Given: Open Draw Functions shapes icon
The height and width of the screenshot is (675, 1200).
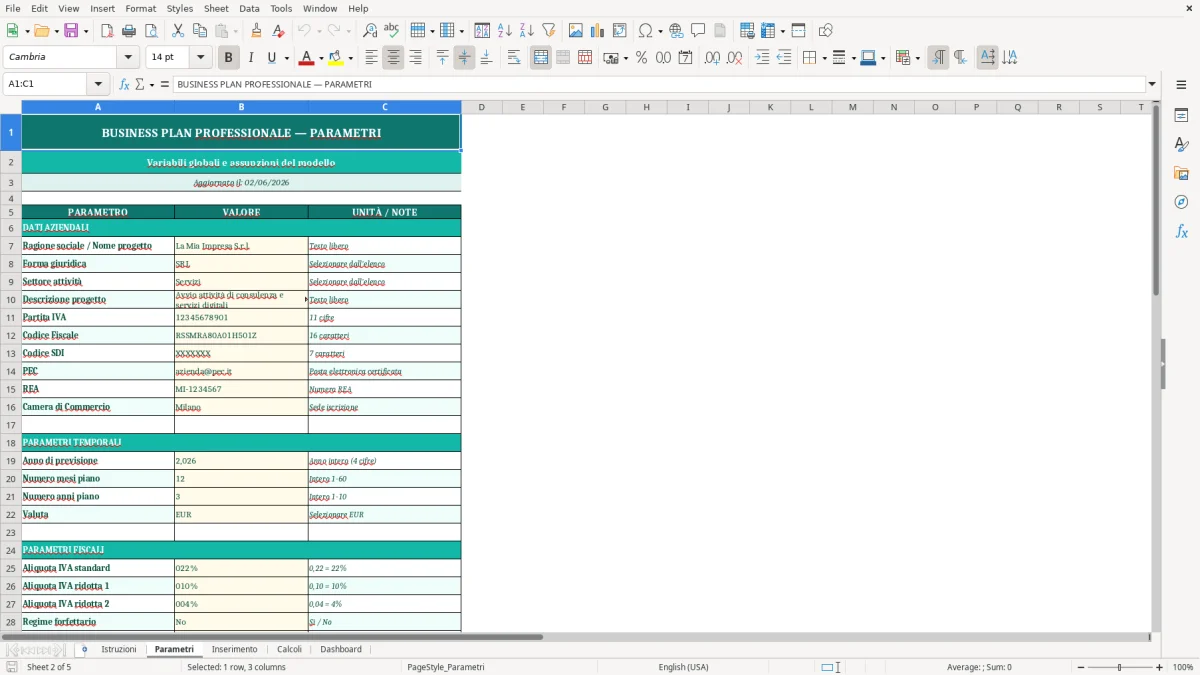Looking at the screenshot, I should click(826, 31).
